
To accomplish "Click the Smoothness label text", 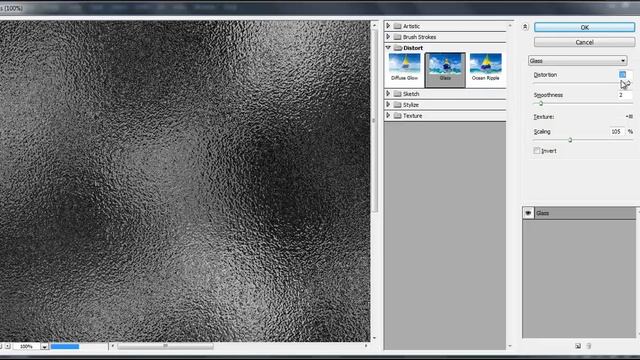I will coord(548,95).
